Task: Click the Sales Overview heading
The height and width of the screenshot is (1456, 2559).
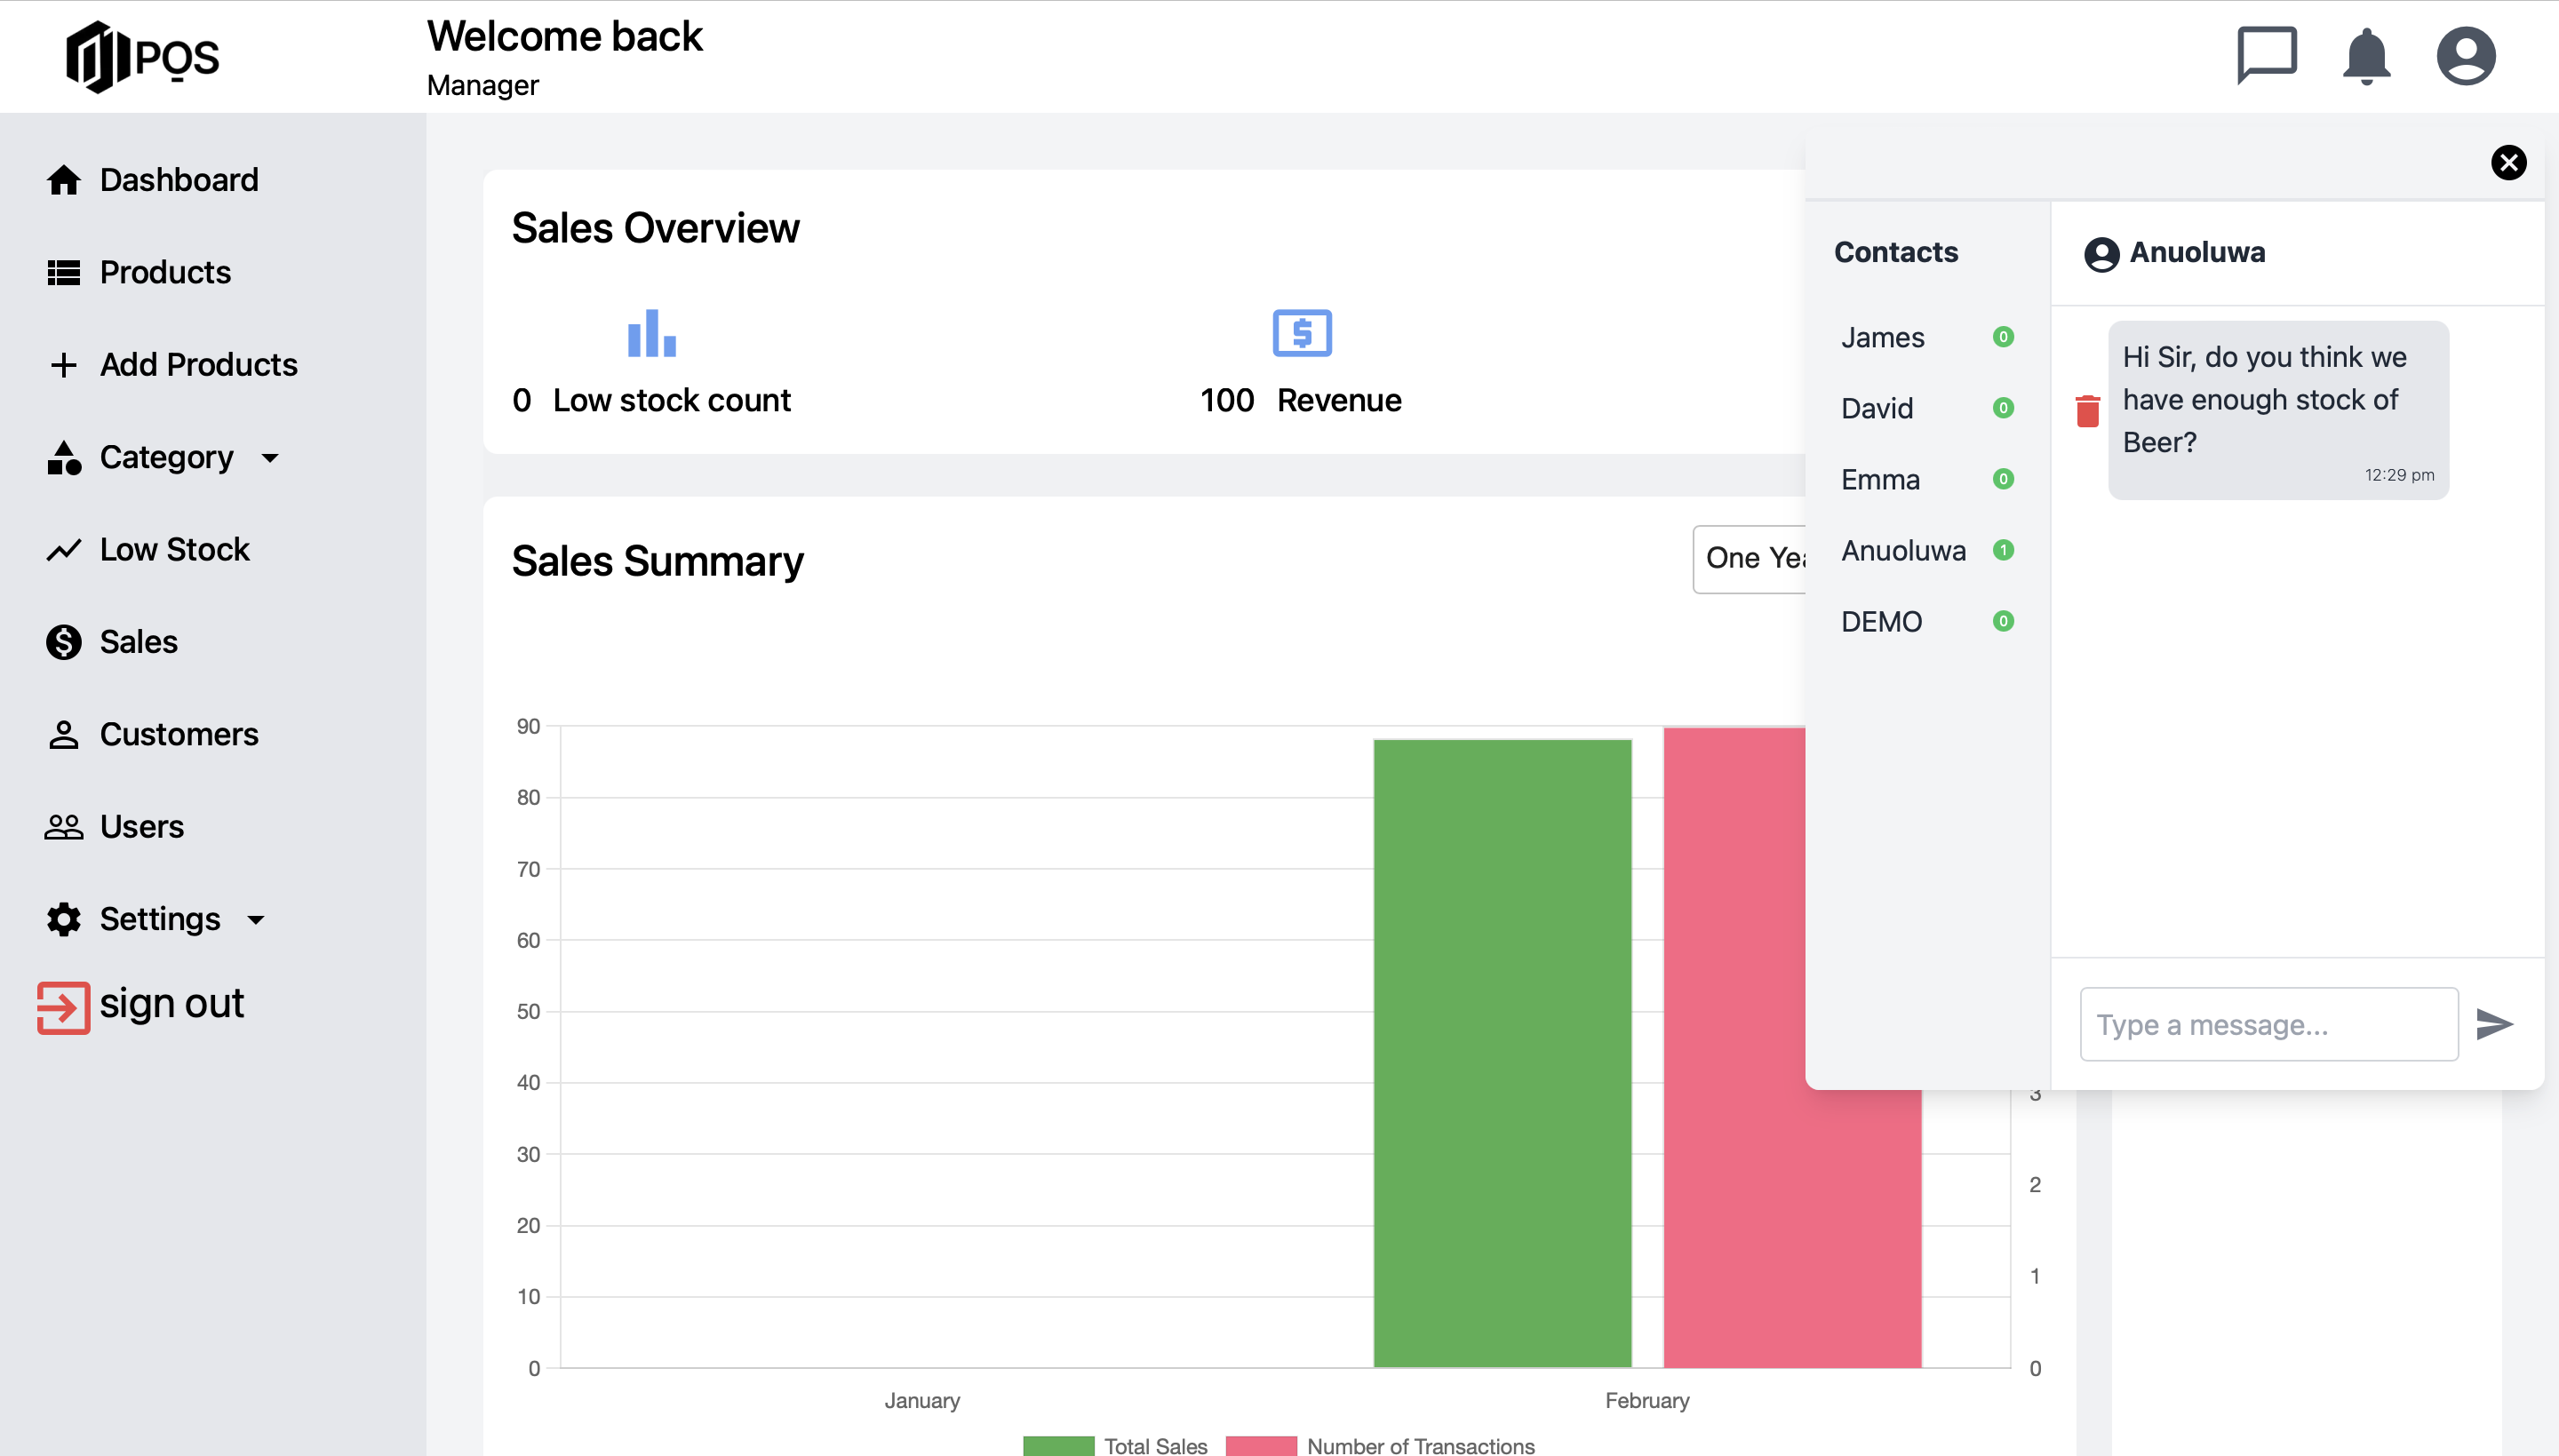Action: (x=655, y=228)
